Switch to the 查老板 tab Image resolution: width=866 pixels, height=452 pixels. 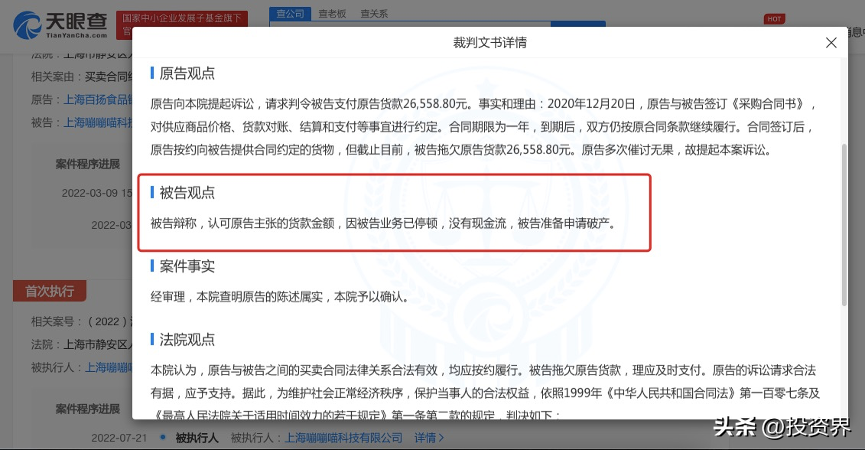[332, 13]
